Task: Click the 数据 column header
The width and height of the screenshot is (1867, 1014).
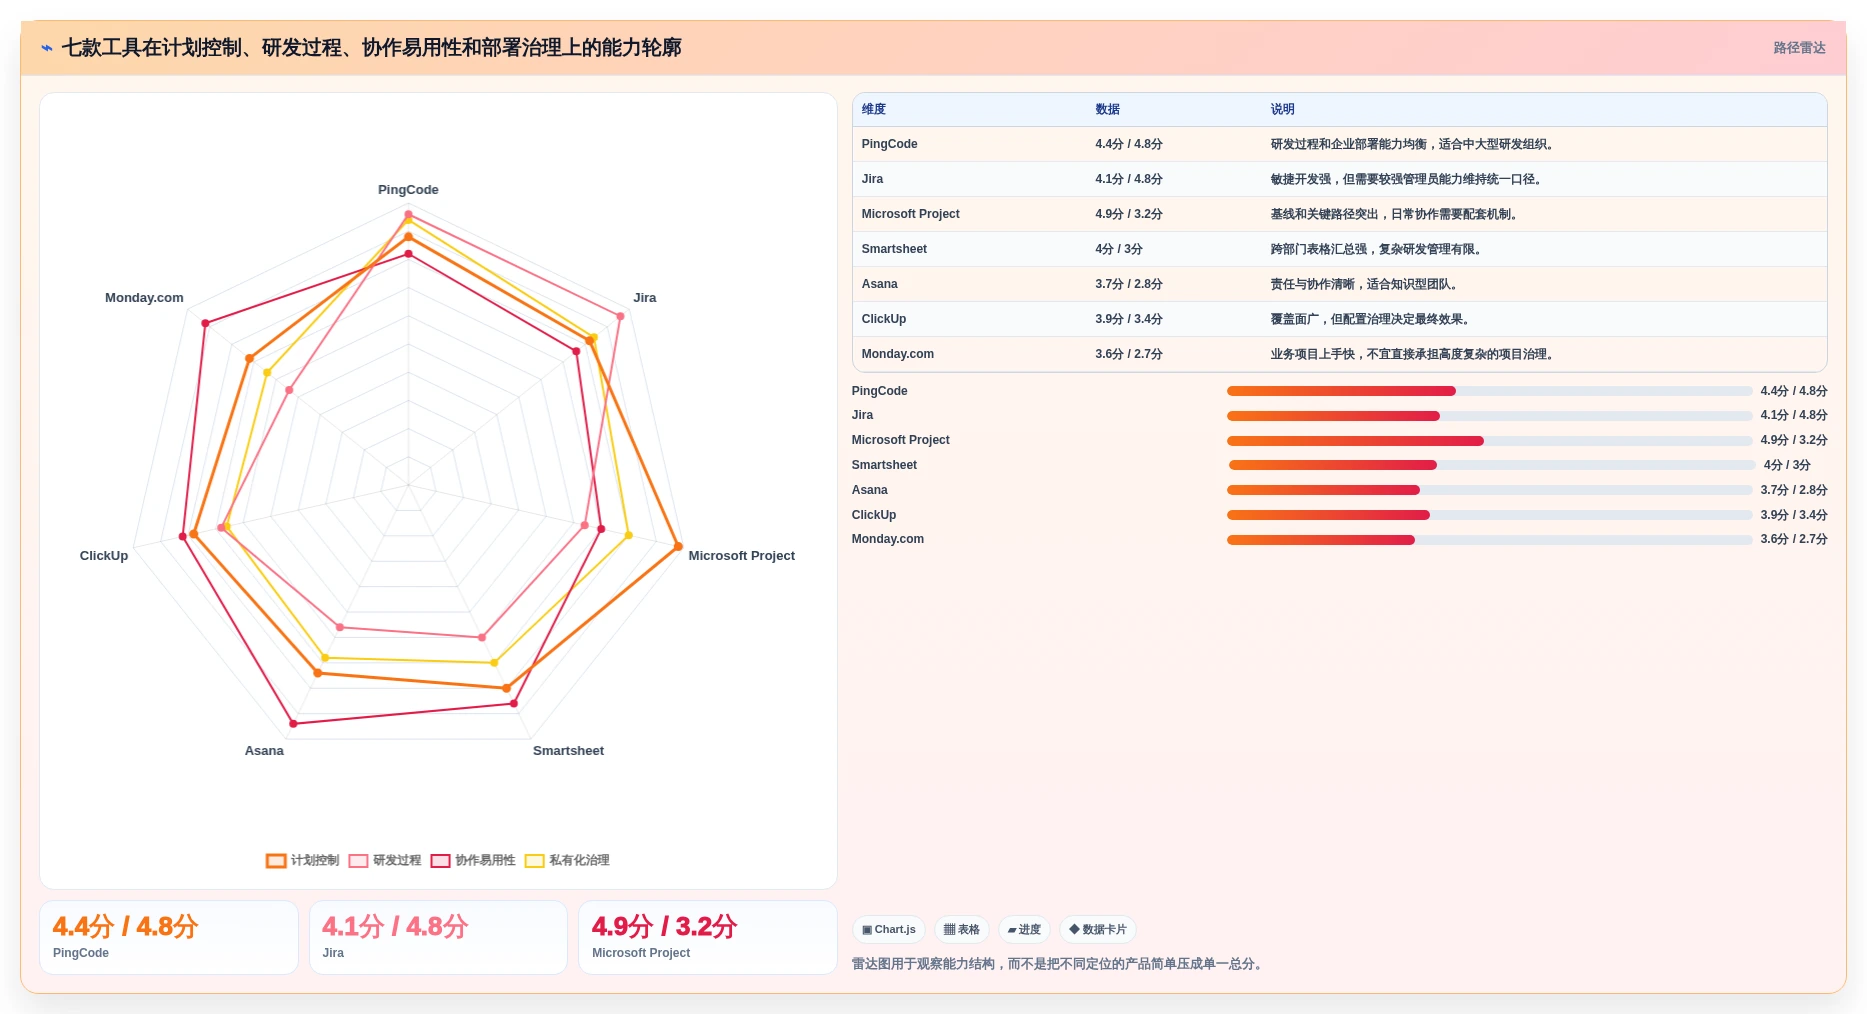Action: point(1107,109)
